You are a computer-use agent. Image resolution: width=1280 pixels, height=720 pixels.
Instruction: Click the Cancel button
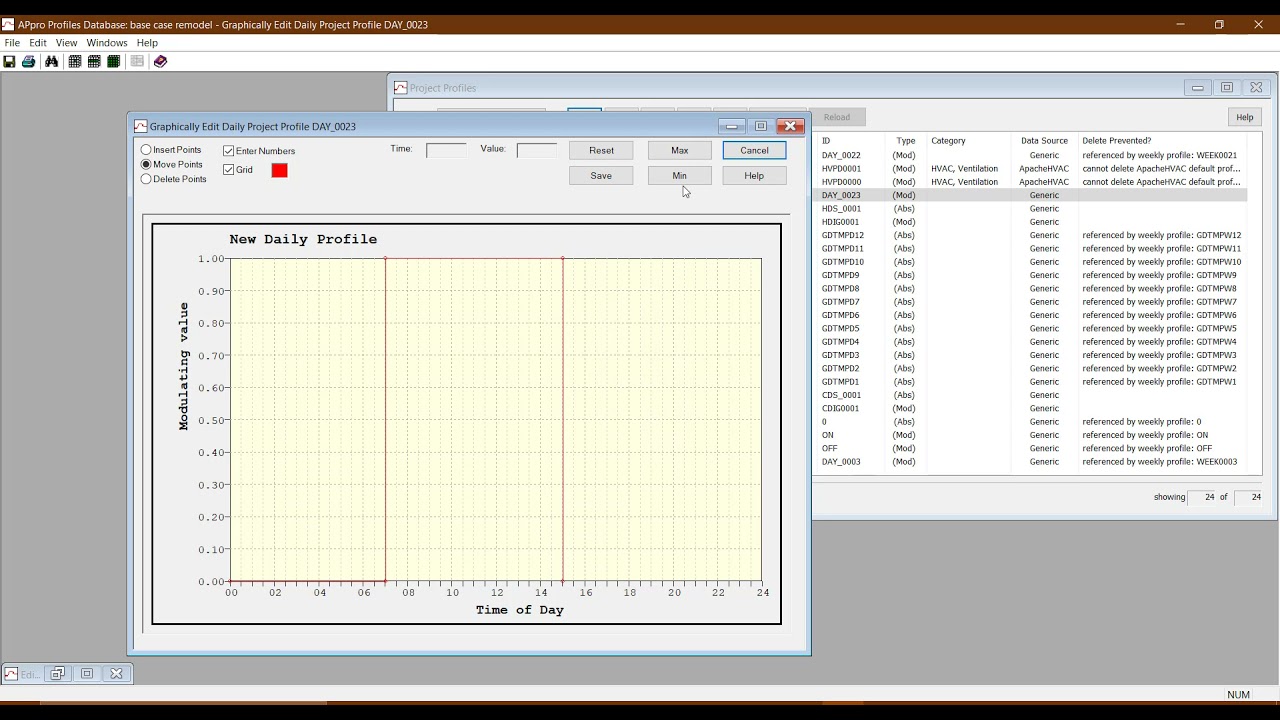[755, 150]
